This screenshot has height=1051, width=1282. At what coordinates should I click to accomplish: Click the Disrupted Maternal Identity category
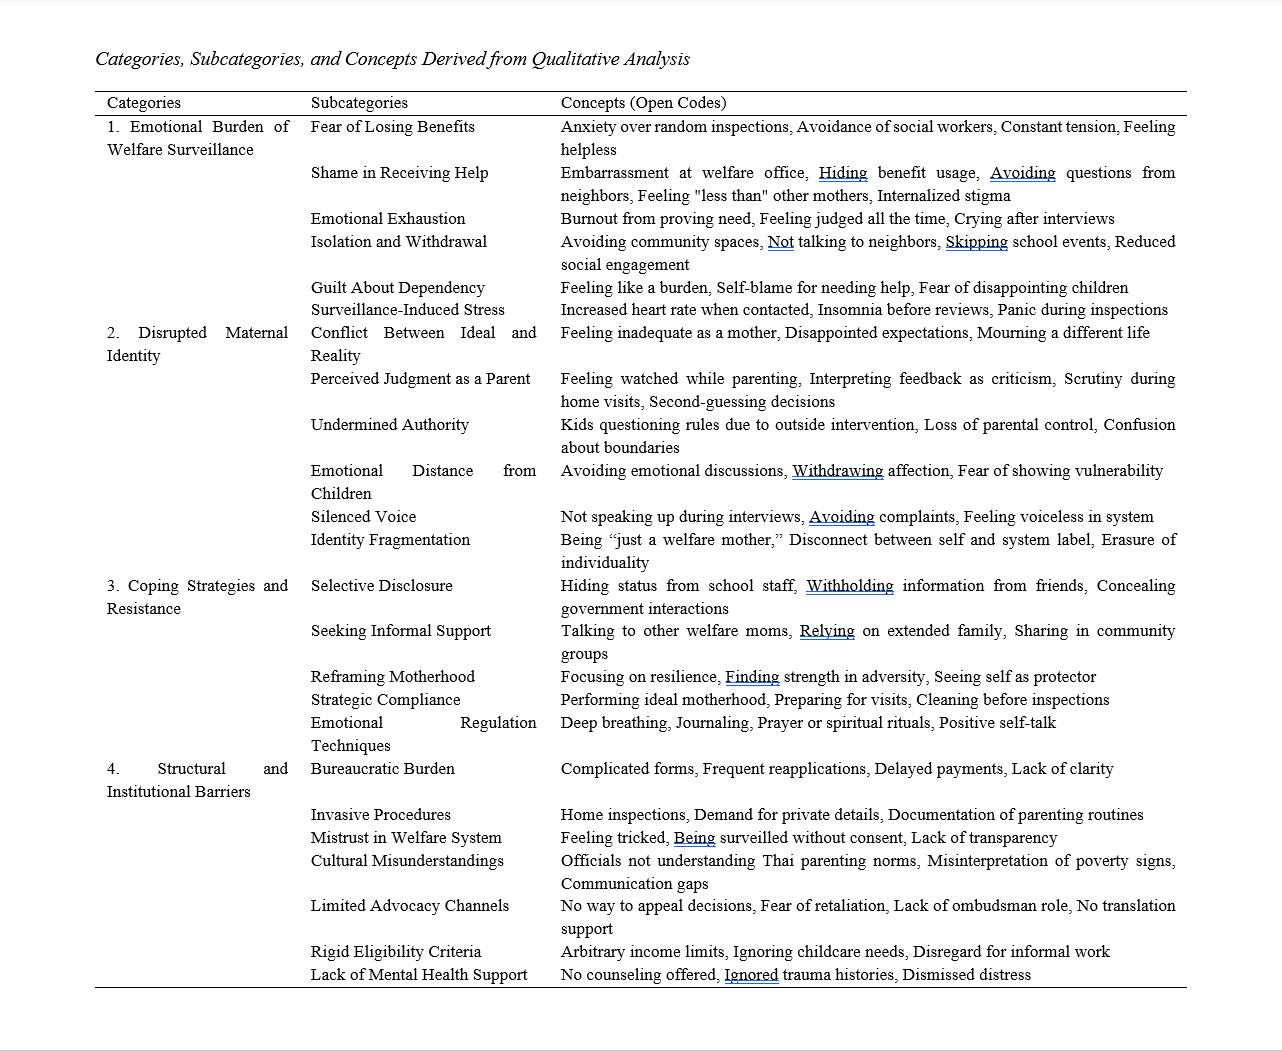(x=197, y=344)
